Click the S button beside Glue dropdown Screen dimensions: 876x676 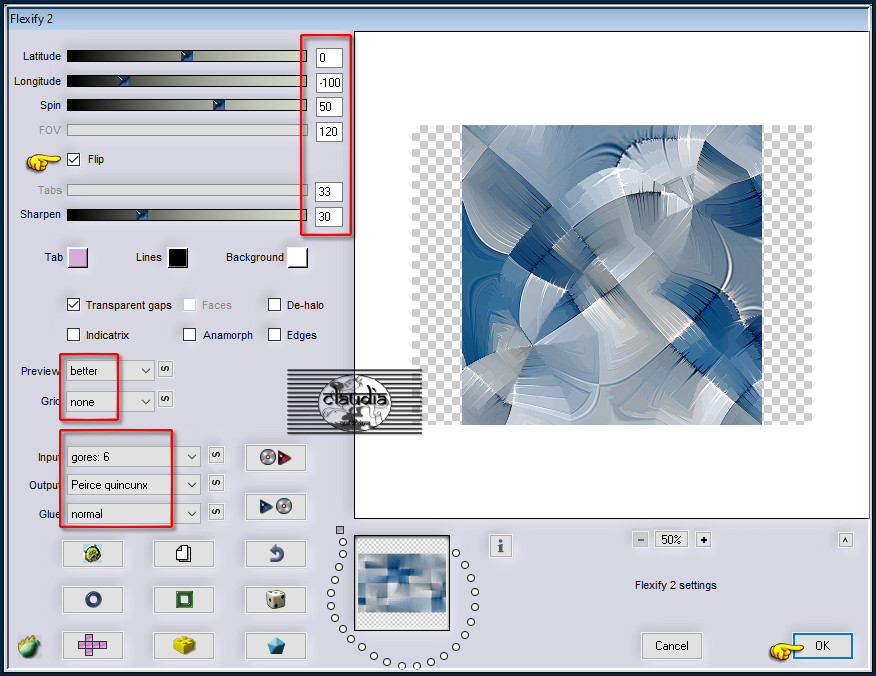(x=216, y=512)
